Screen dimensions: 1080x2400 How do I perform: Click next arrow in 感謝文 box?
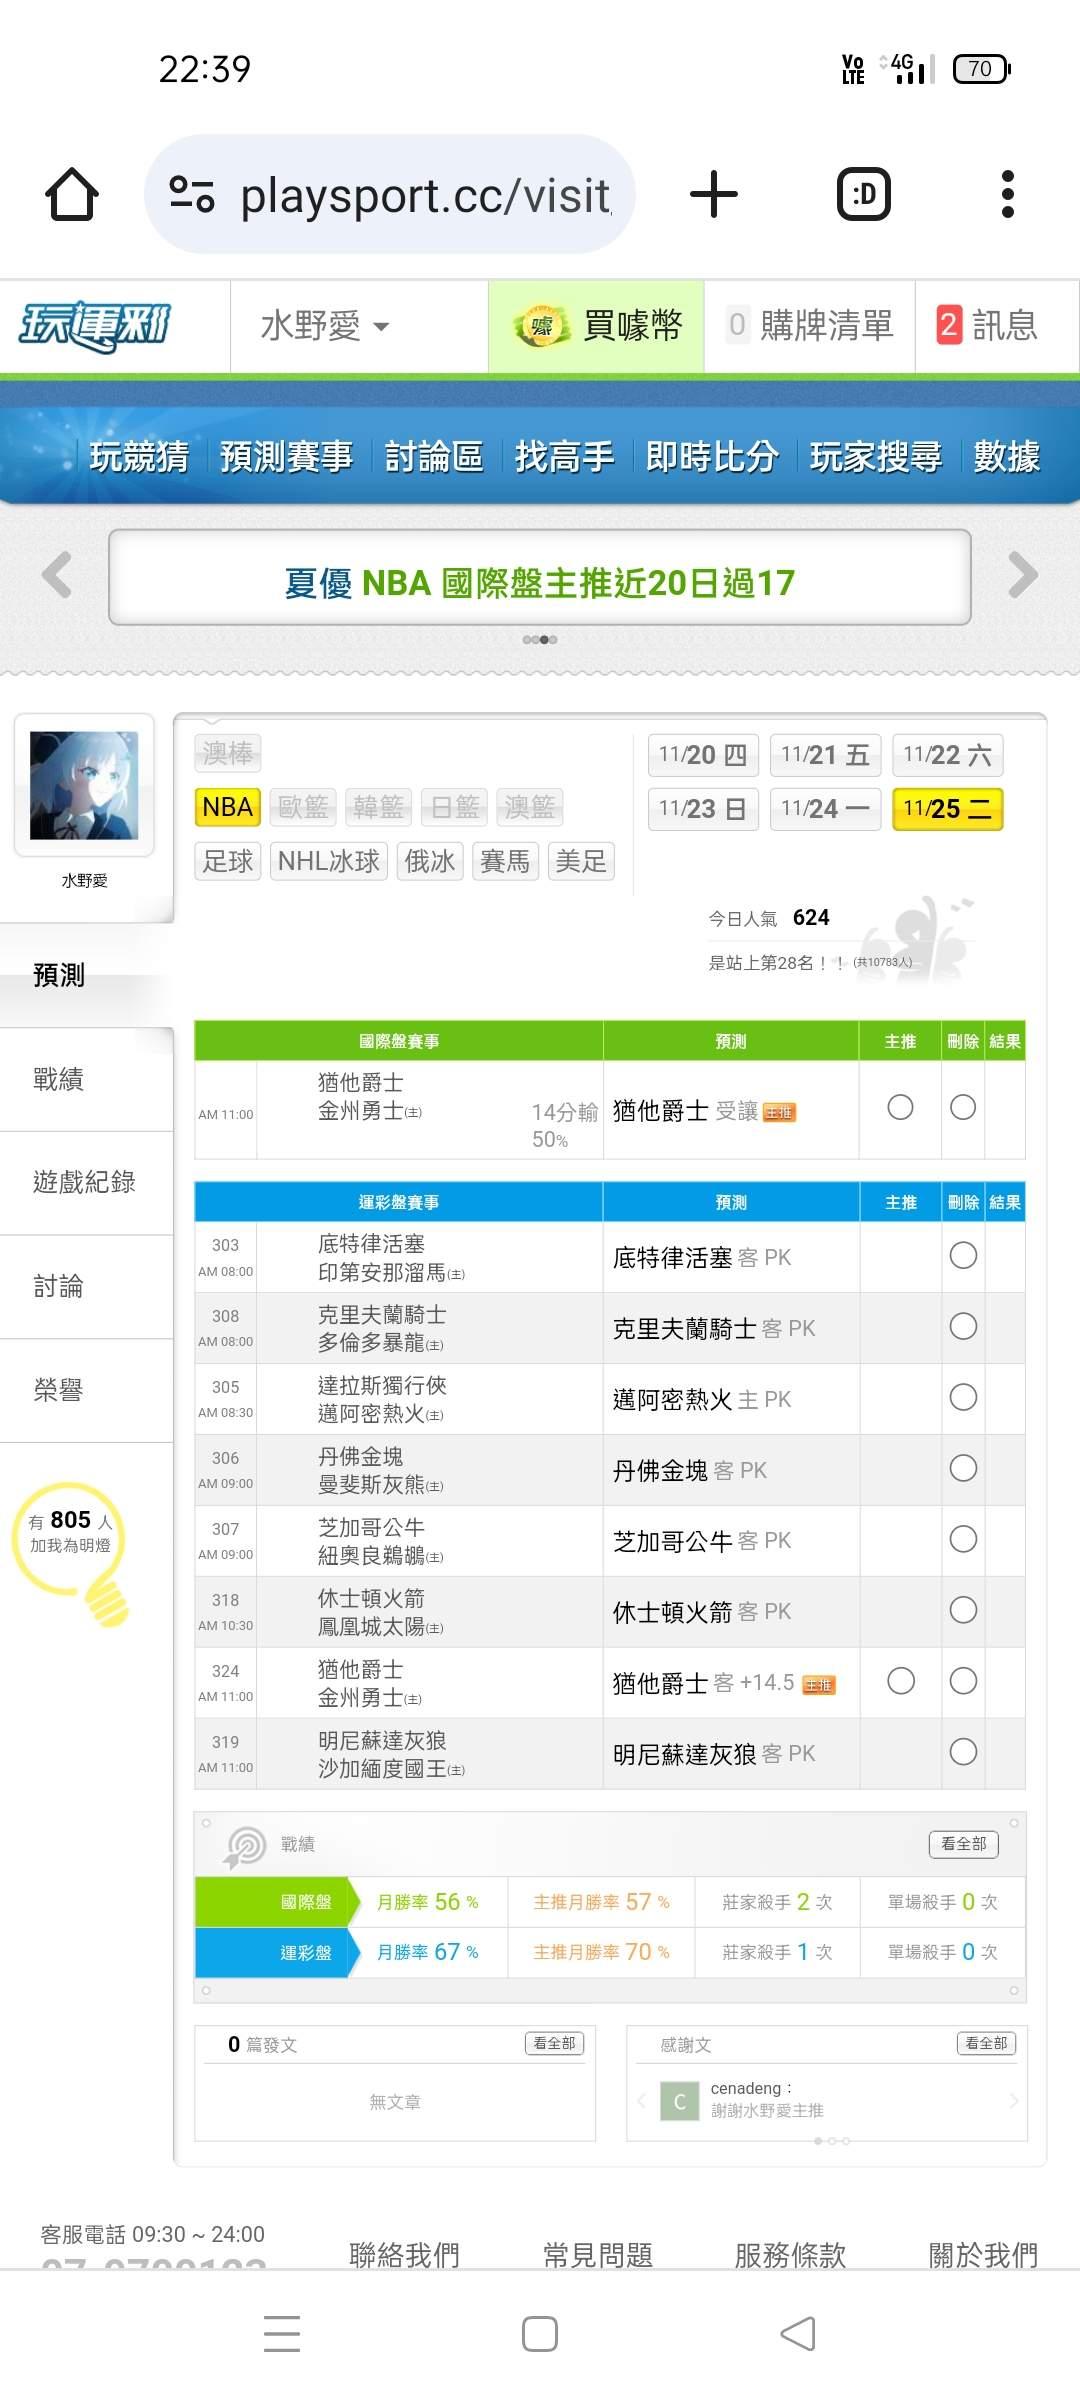(x=1013, y=2101)
